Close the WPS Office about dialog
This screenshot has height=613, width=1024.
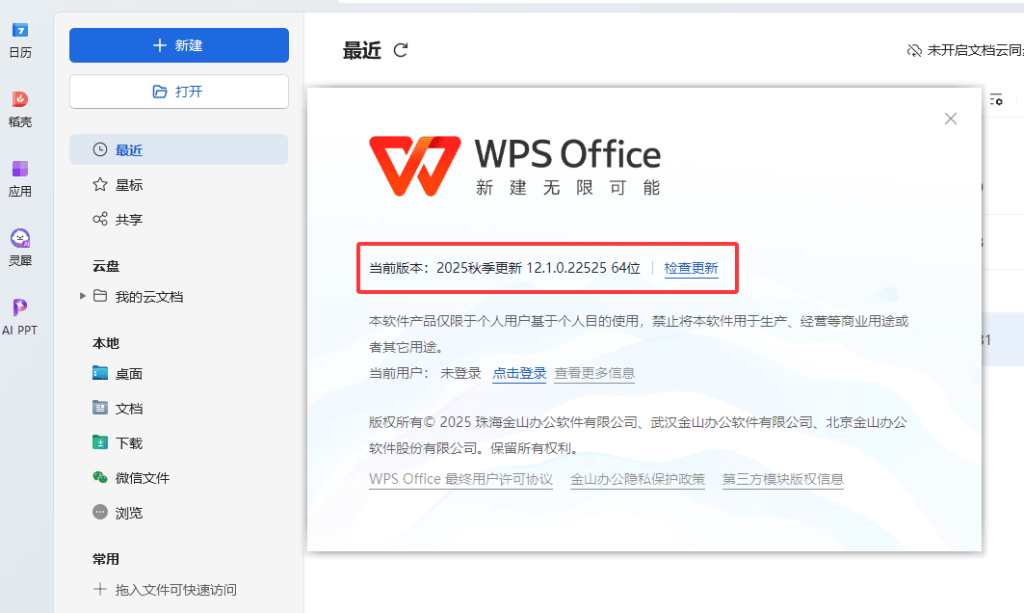(950, 119)
